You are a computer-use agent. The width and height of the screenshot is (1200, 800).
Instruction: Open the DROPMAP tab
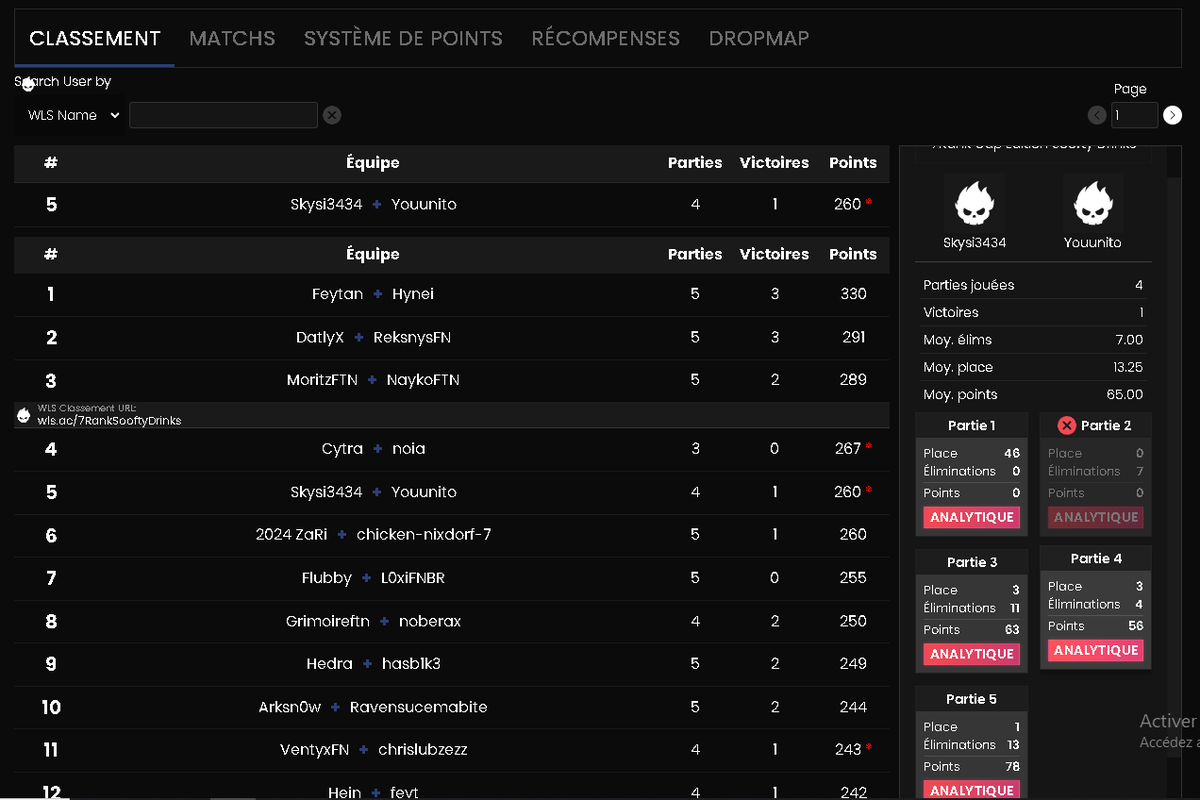(x=759, y=39)
